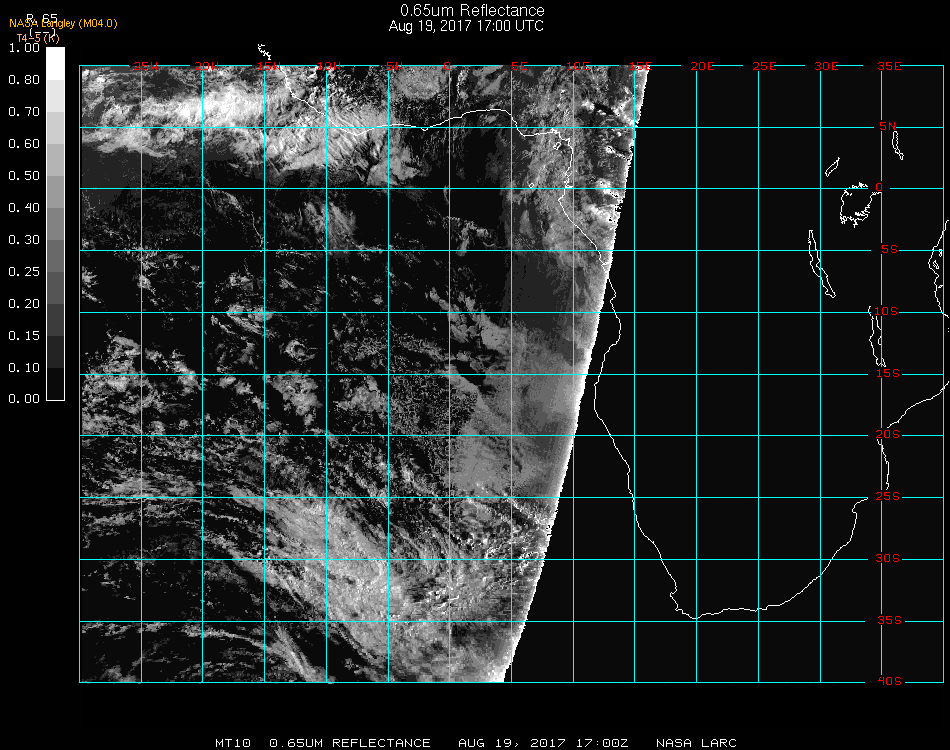
Task: Select the "Aug 19, 2017 17:00 UTC" date line
Action: click(466, 26)
